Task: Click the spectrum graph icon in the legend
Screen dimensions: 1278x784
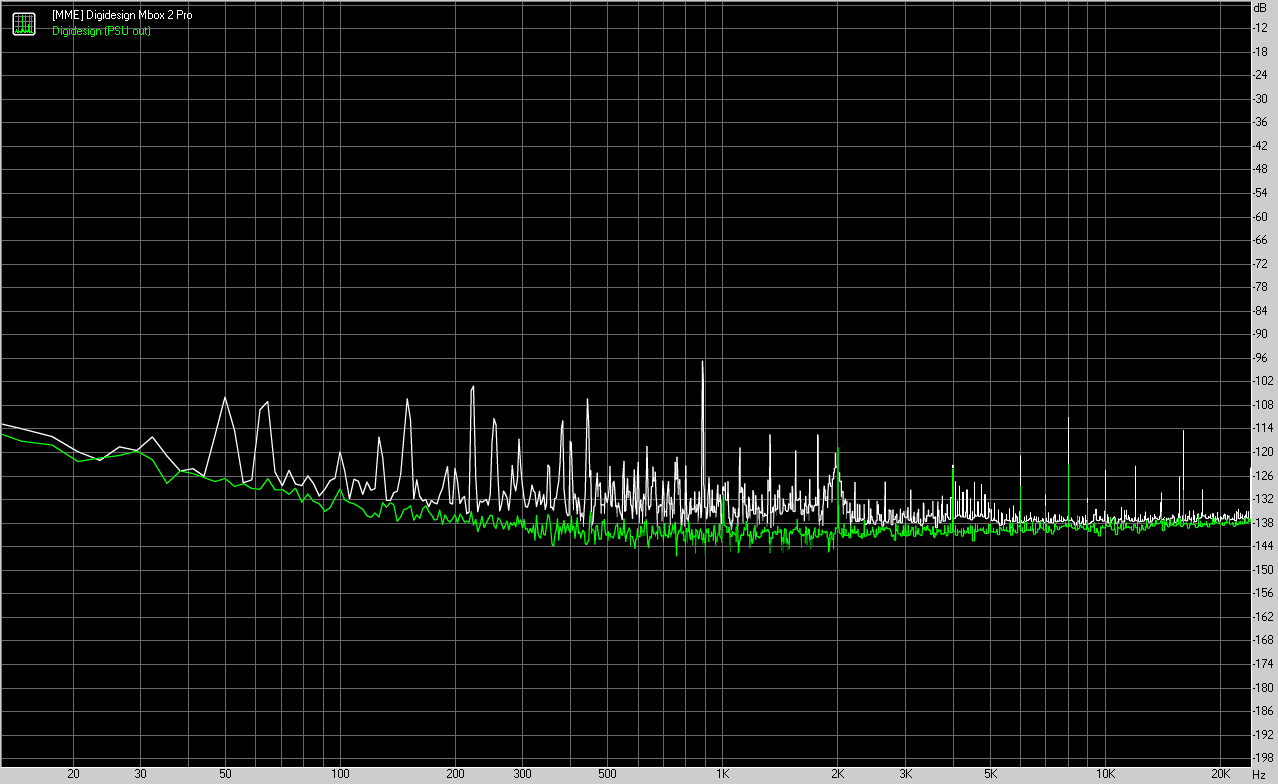Action: tap(24, 23)
